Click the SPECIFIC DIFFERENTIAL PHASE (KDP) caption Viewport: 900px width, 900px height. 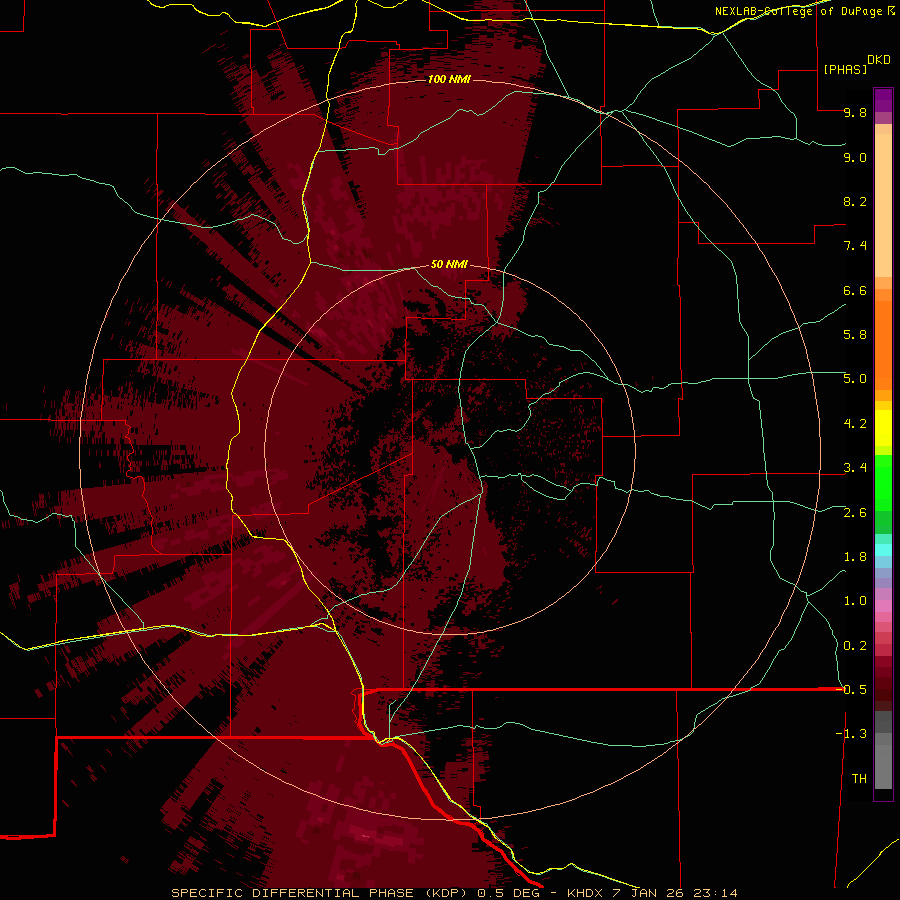pyautogui.click(x=323, y=893)
